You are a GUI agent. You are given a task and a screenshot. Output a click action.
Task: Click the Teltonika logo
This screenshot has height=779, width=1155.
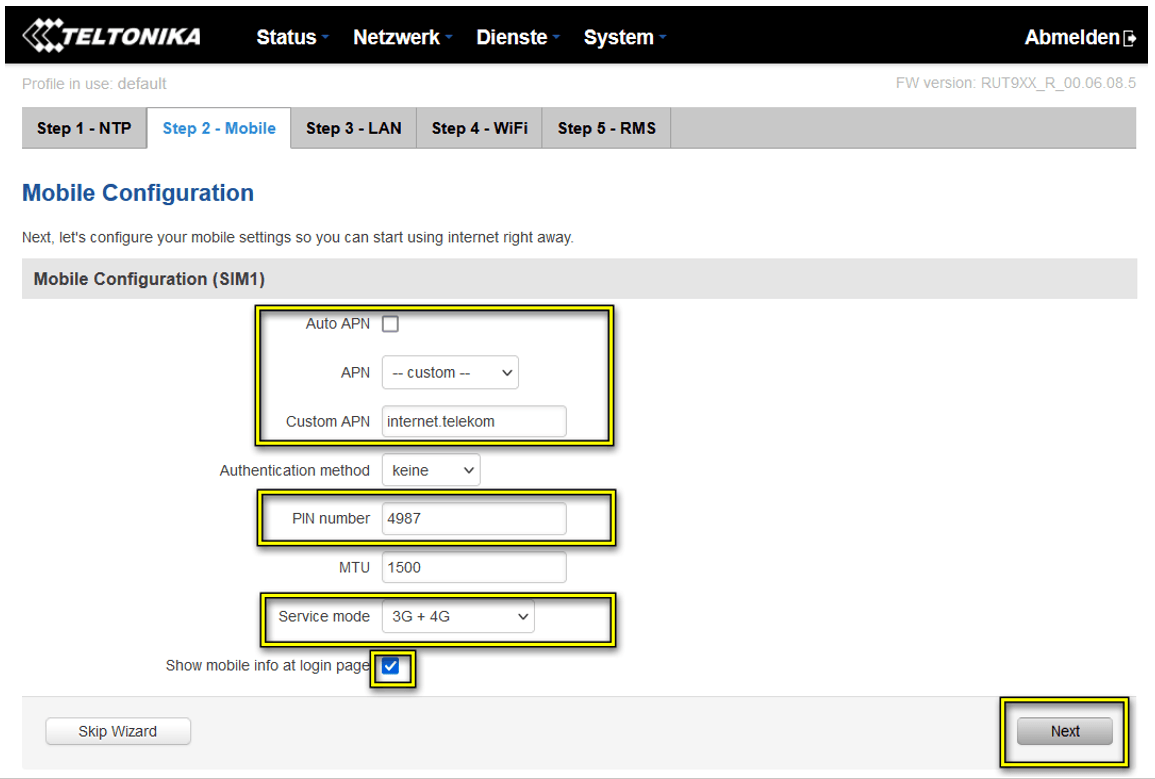111,37
